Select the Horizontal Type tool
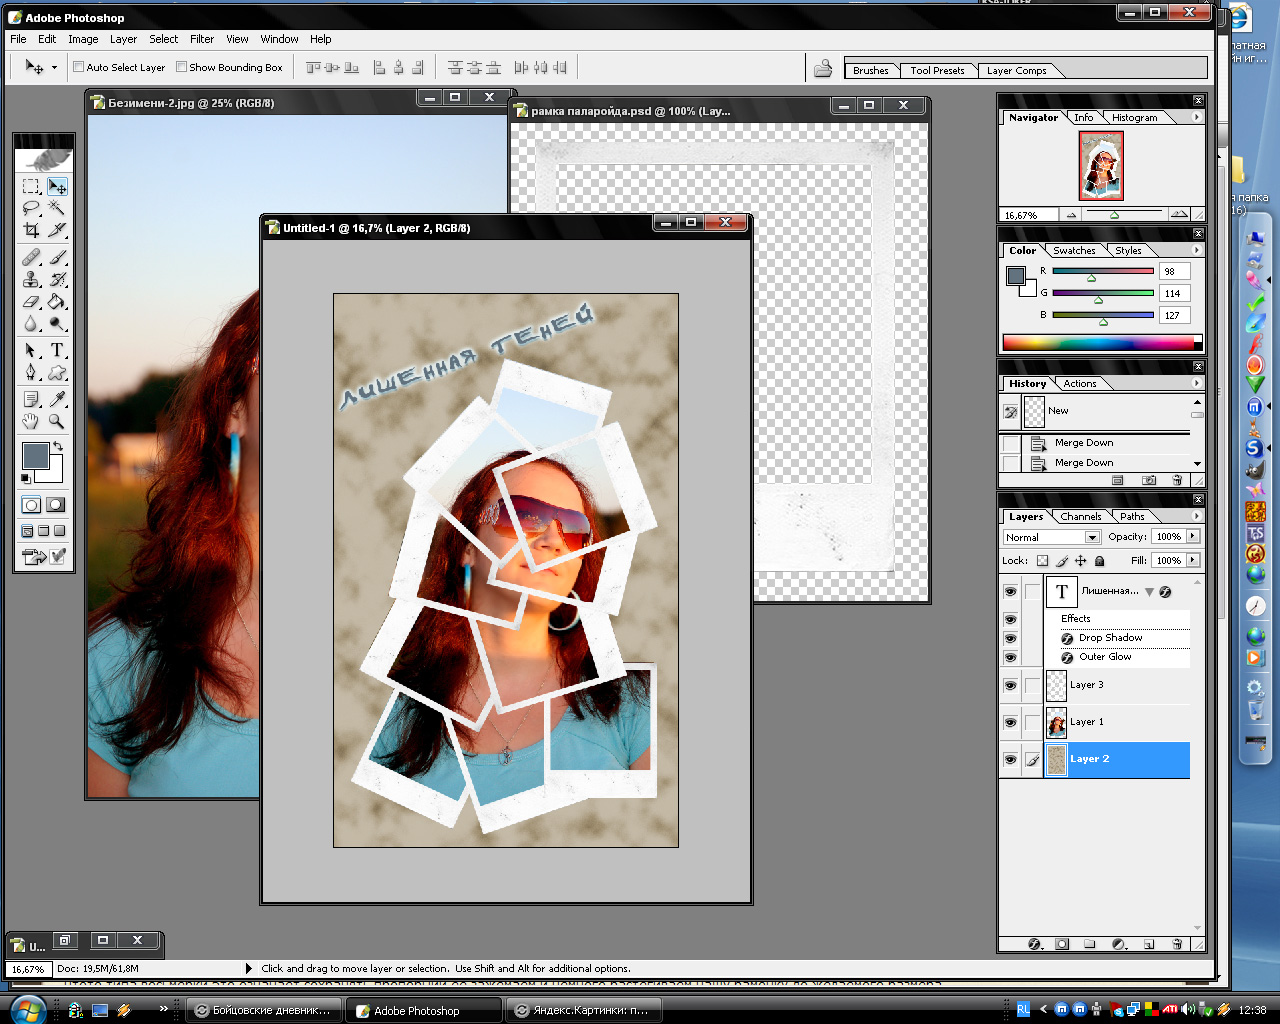Screen dimensions: 1280x1024 point(57,350)
